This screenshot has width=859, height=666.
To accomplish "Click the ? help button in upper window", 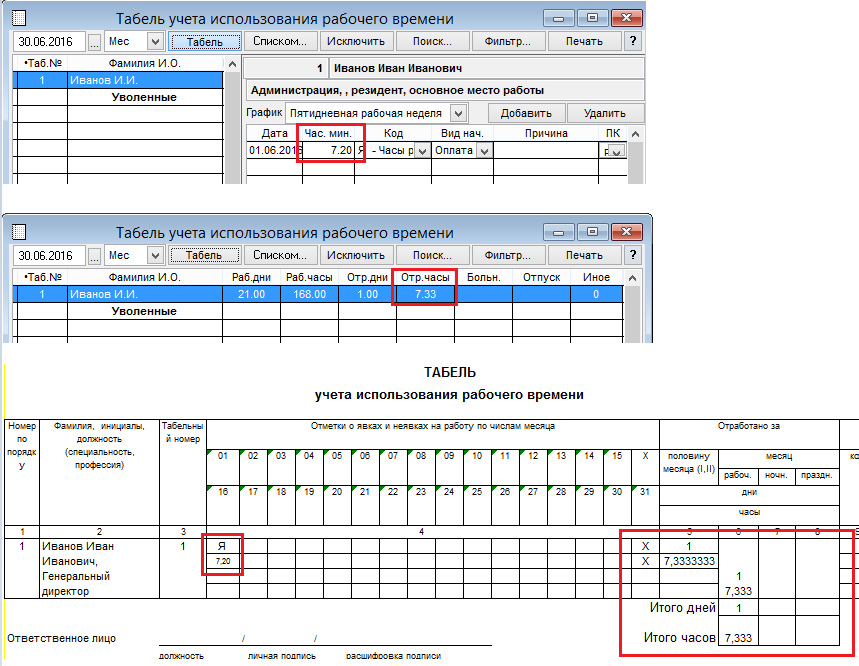I will pos(633,42).
